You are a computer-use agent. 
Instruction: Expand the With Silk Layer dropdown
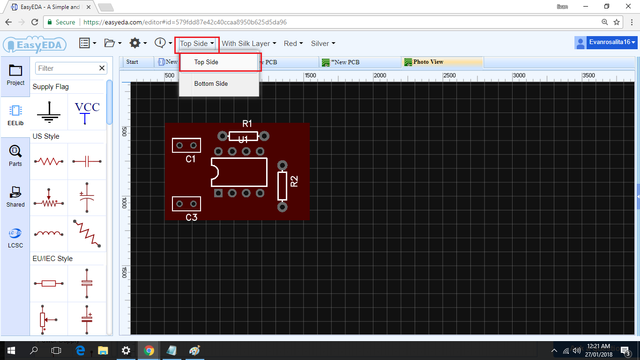pyautogui.click(x=249, y=43)
